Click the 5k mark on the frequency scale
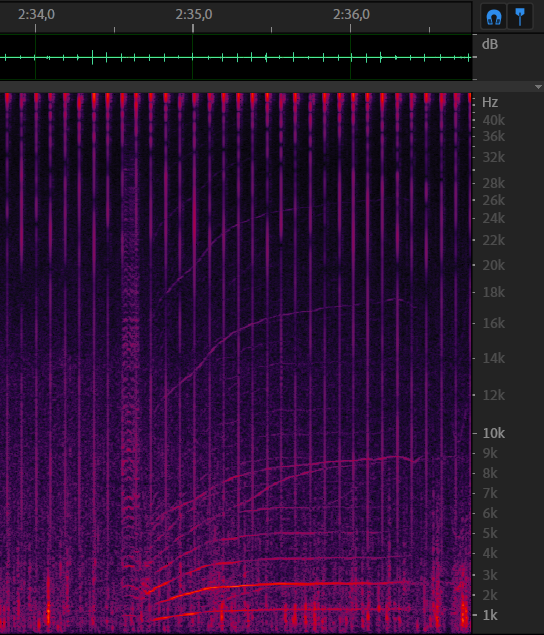Image resolution: width=544 pixels, height=635 pixels. (490, 533)
